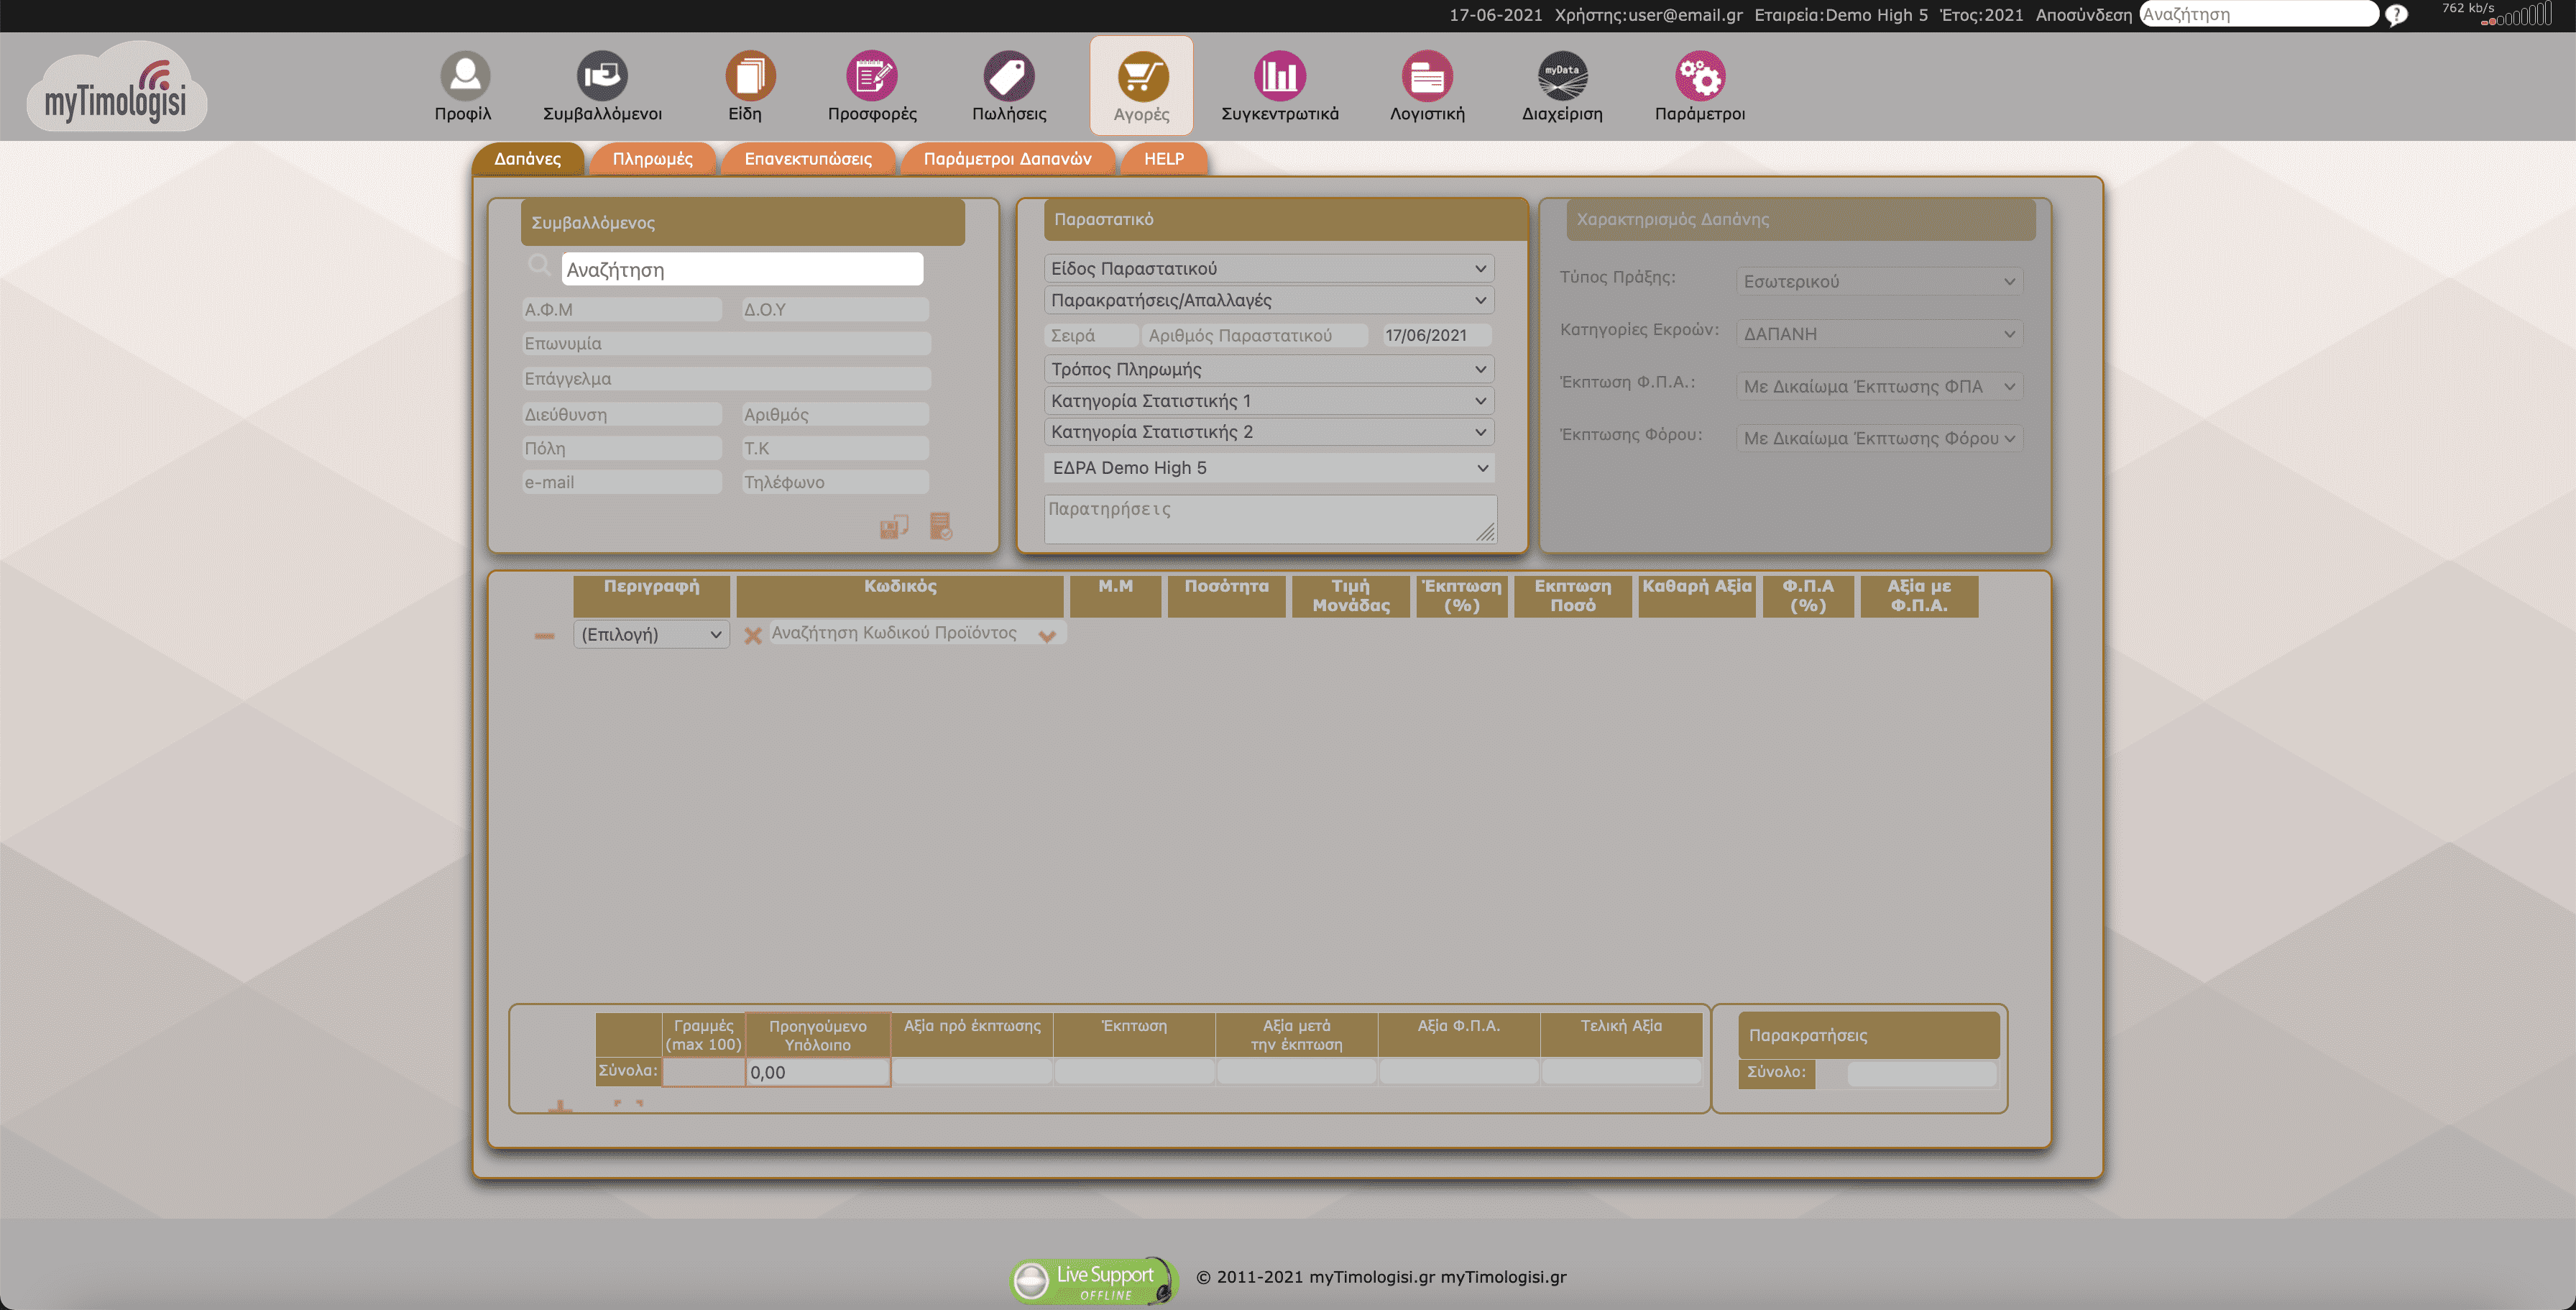Open the HELP tab
The image size is (2576, 1310).
(1163, 158)
